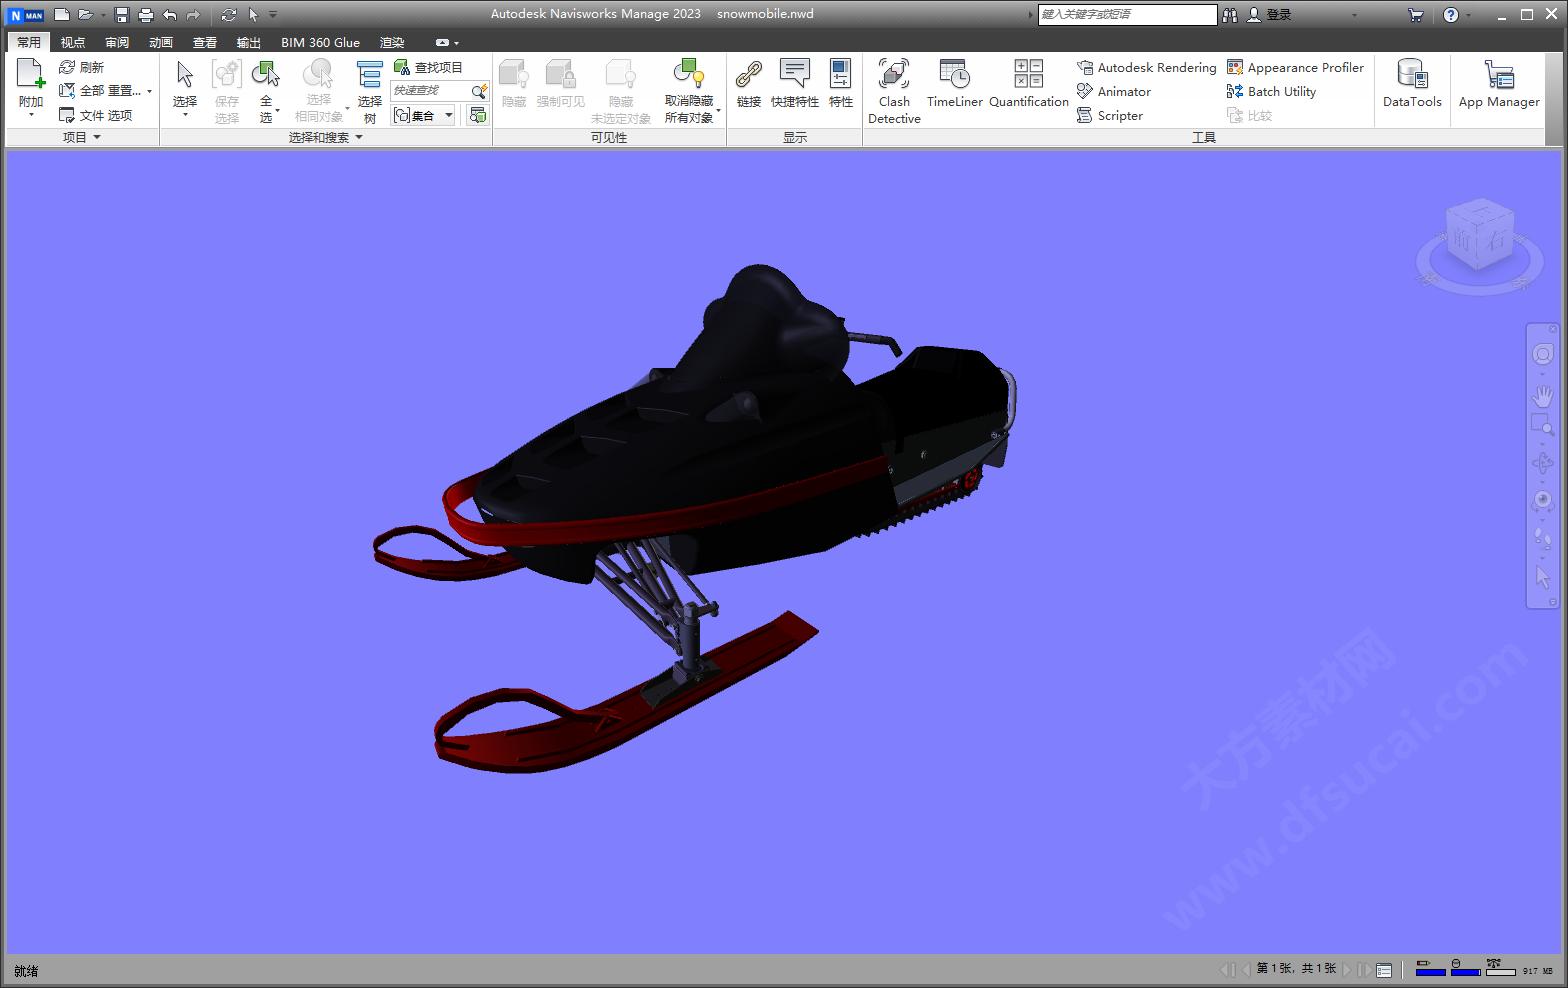Expand the Help dropdown arrow
Screen dimensions: 1568x988
tap(1469, 15)
